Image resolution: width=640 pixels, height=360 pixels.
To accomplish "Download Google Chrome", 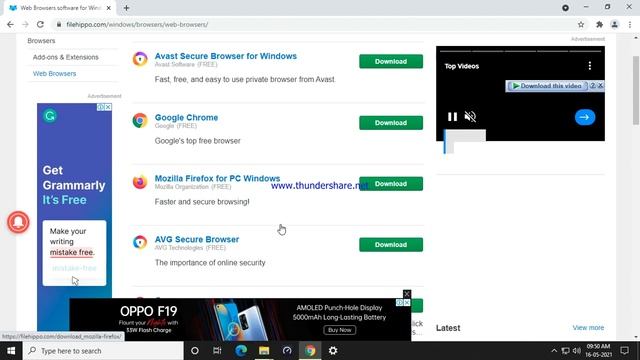I will (391, 123).
